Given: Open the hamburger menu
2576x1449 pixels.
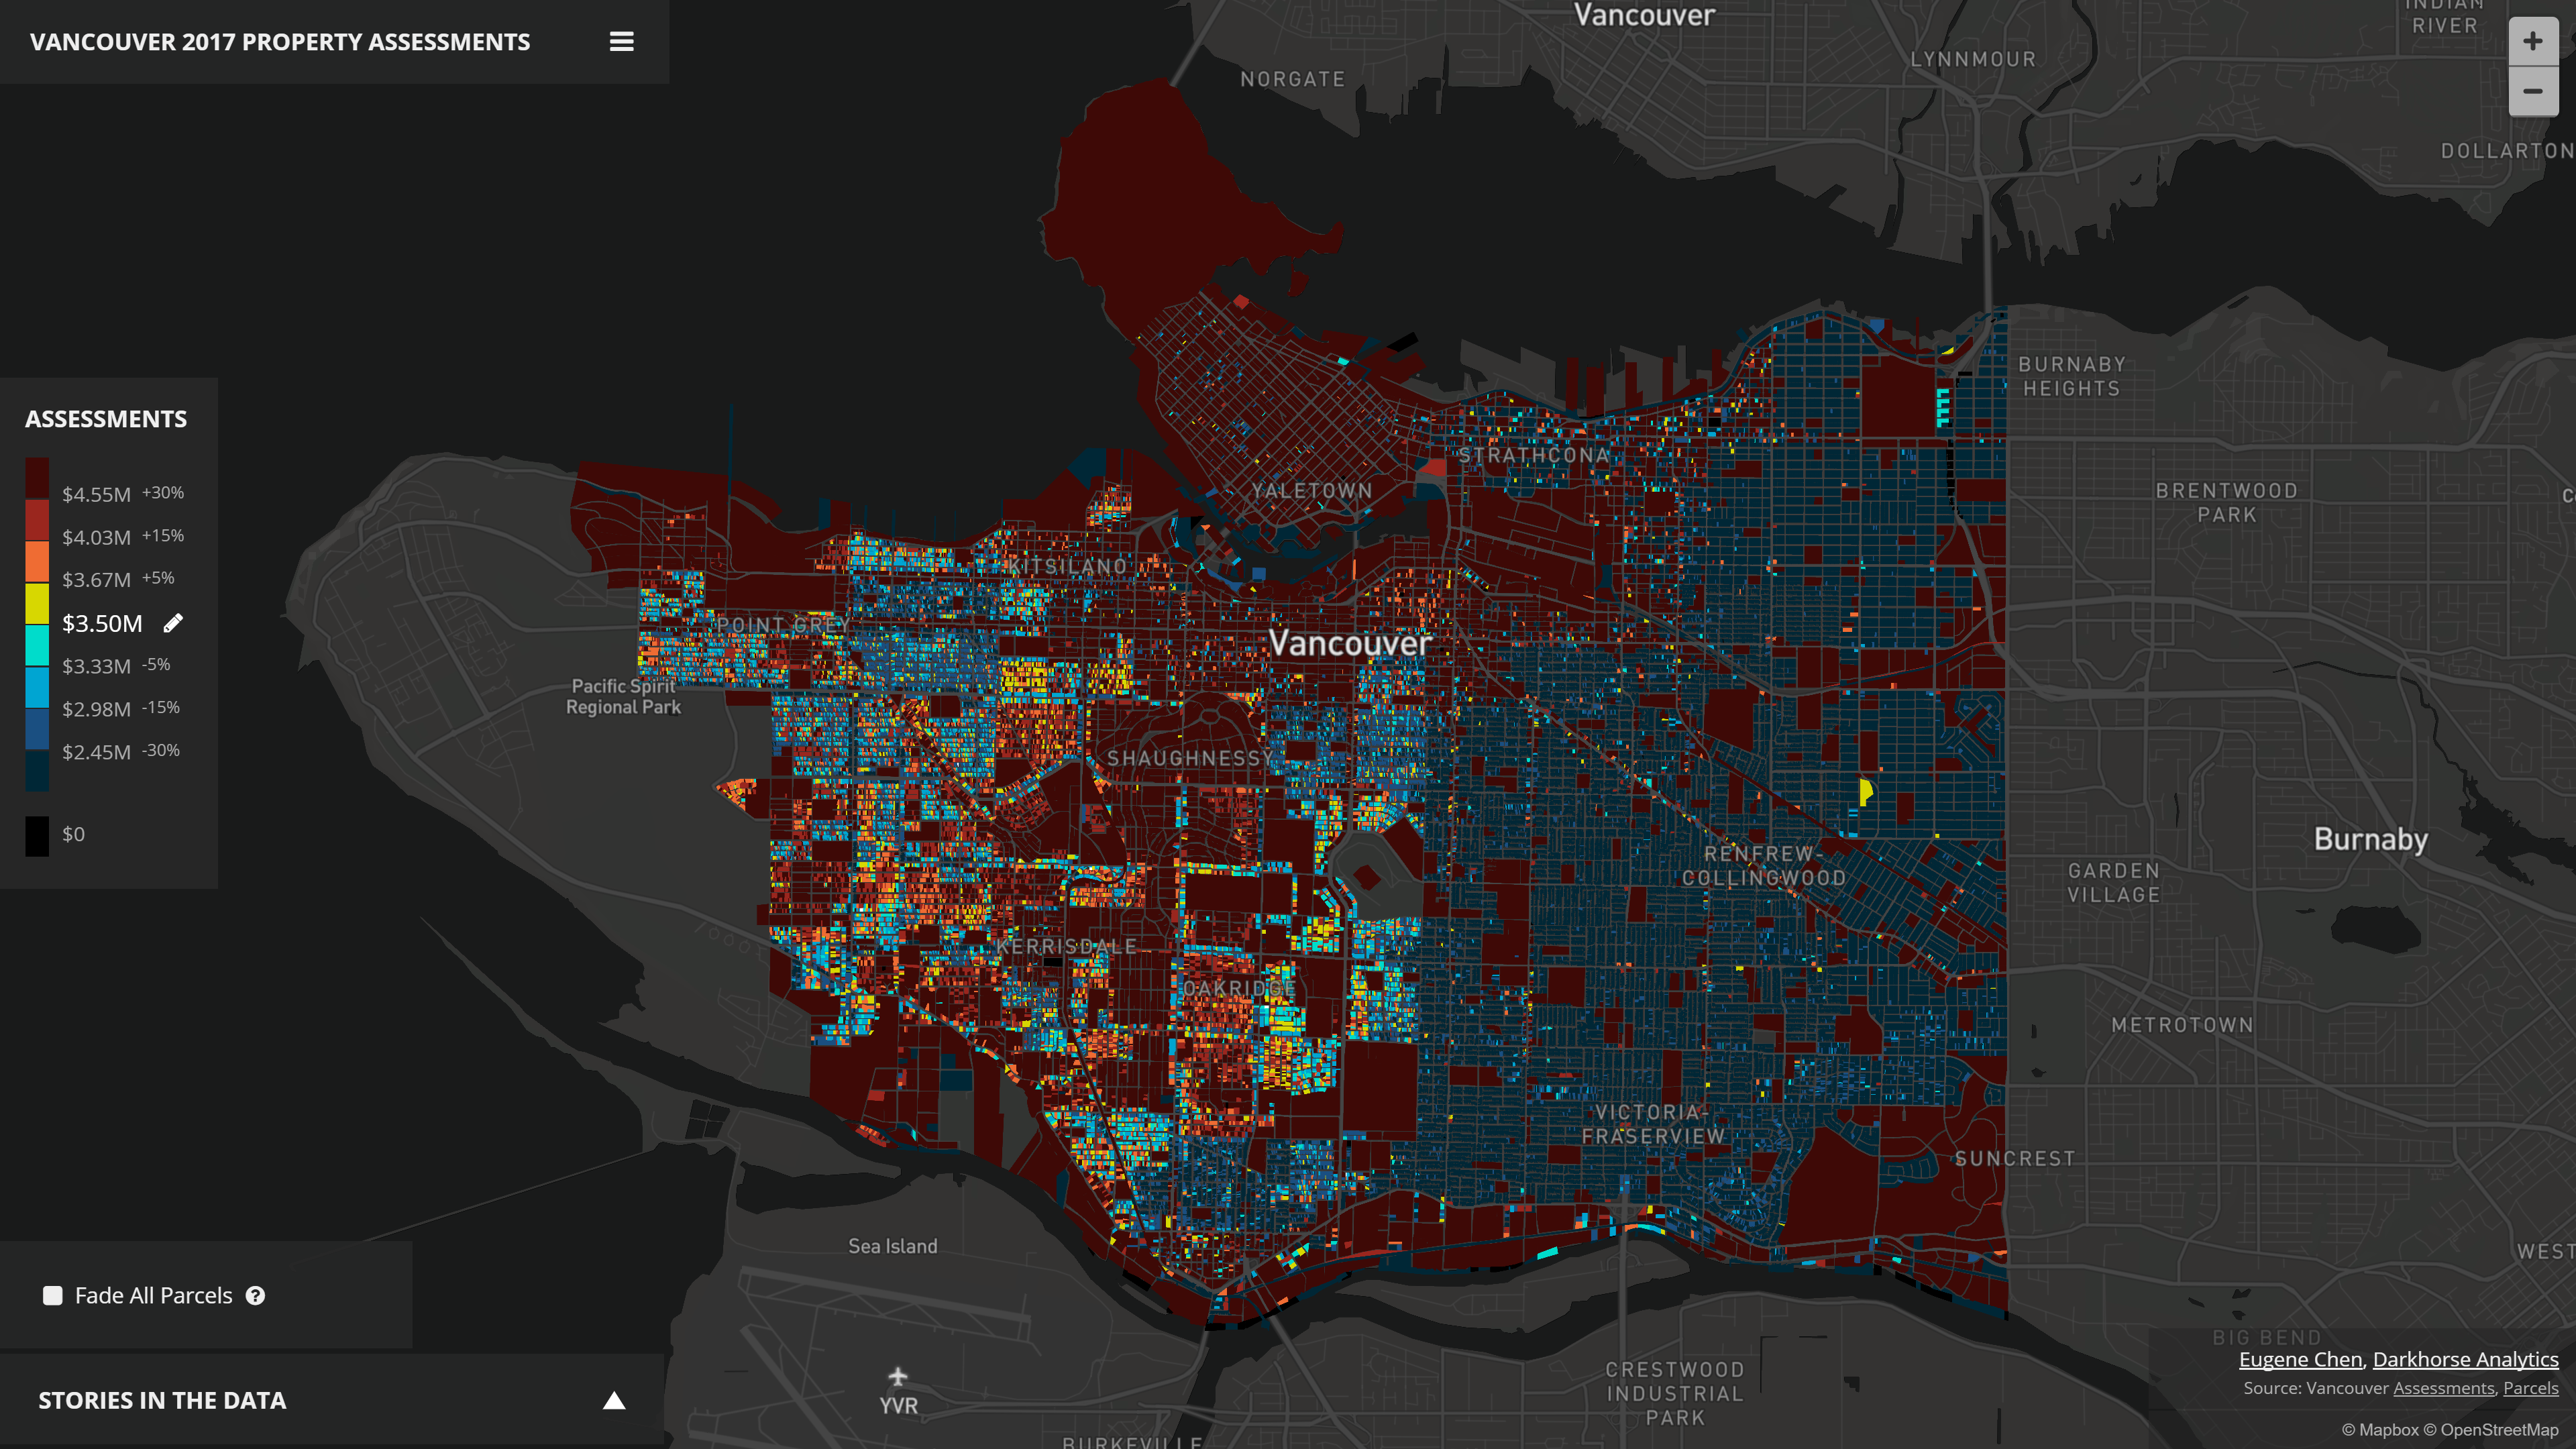Looking at the screenshot, I should coord(621,42).
